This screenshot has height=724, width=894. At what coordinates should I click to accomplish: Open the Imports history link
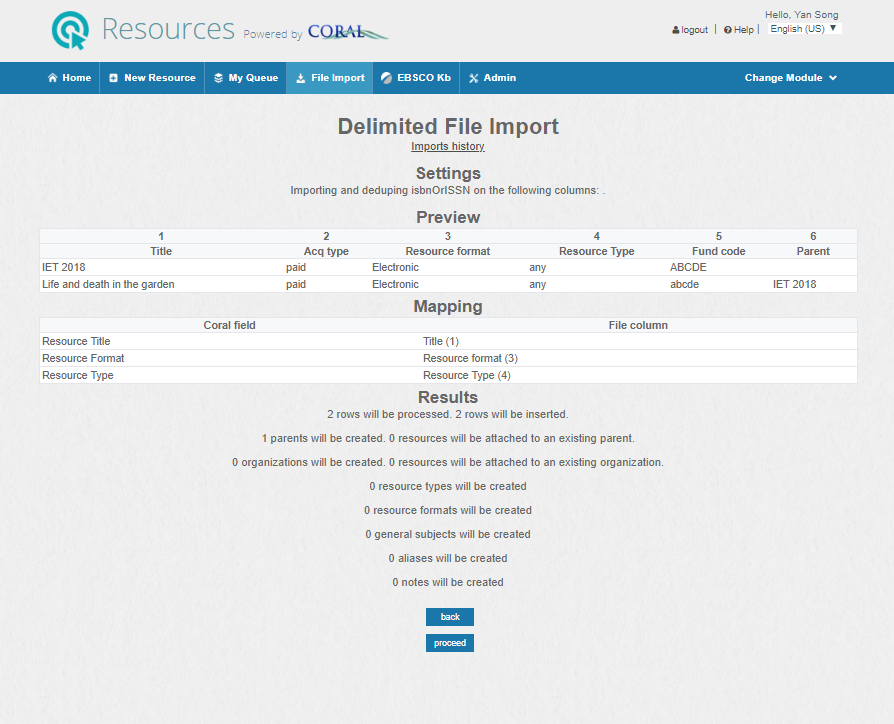pyautogui.click(x=448, y=147)
